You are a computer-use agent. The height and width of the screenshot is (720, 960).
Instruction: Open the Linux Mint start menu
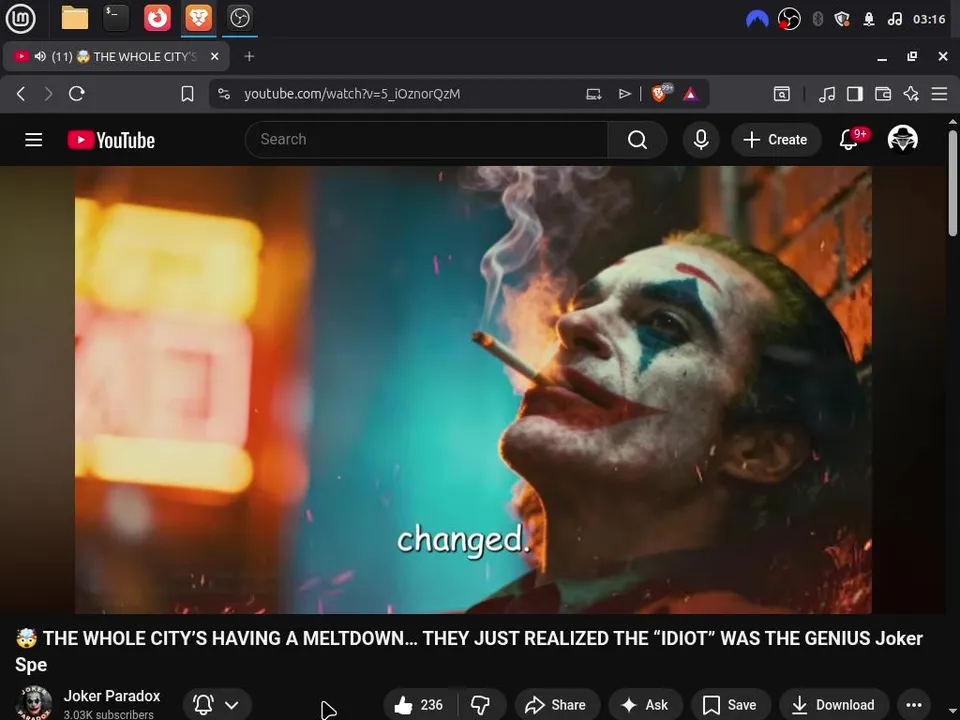(20, 18)
